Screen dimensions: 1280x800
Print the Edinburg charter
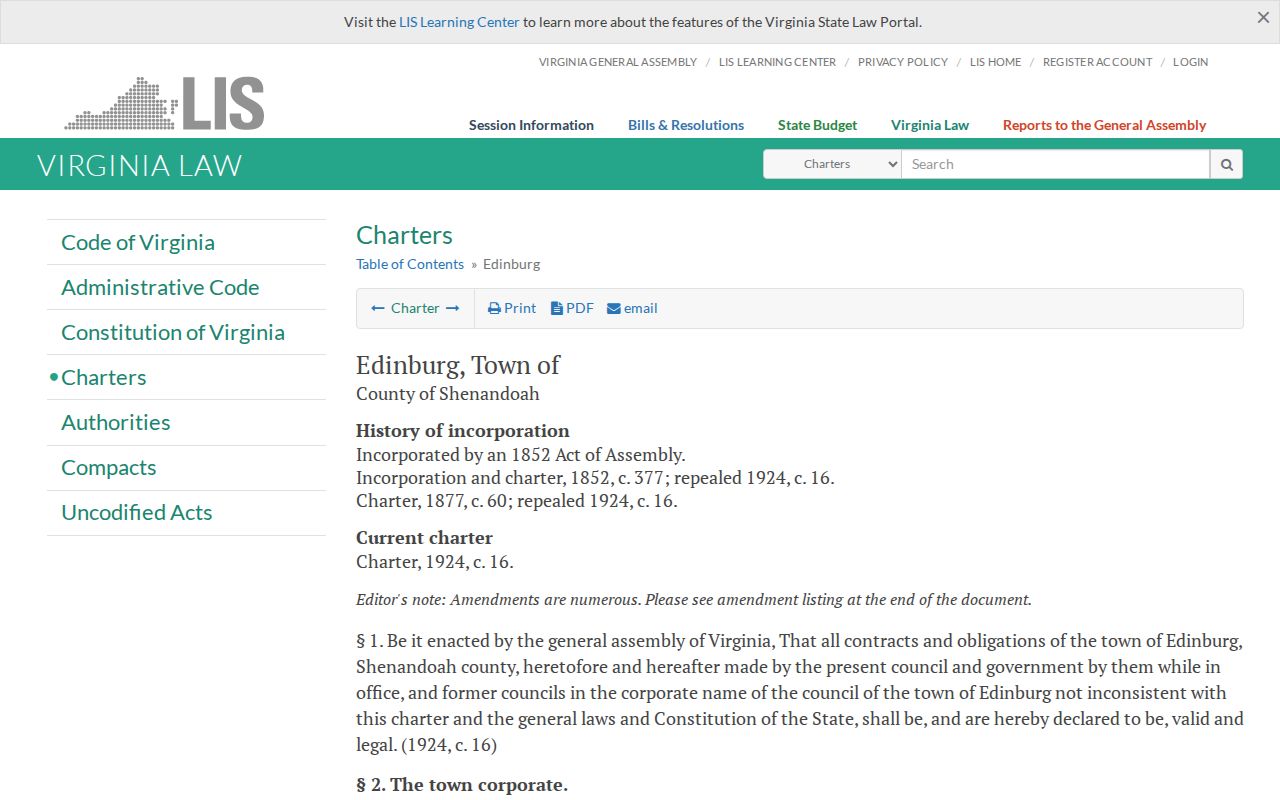[512, 308]
